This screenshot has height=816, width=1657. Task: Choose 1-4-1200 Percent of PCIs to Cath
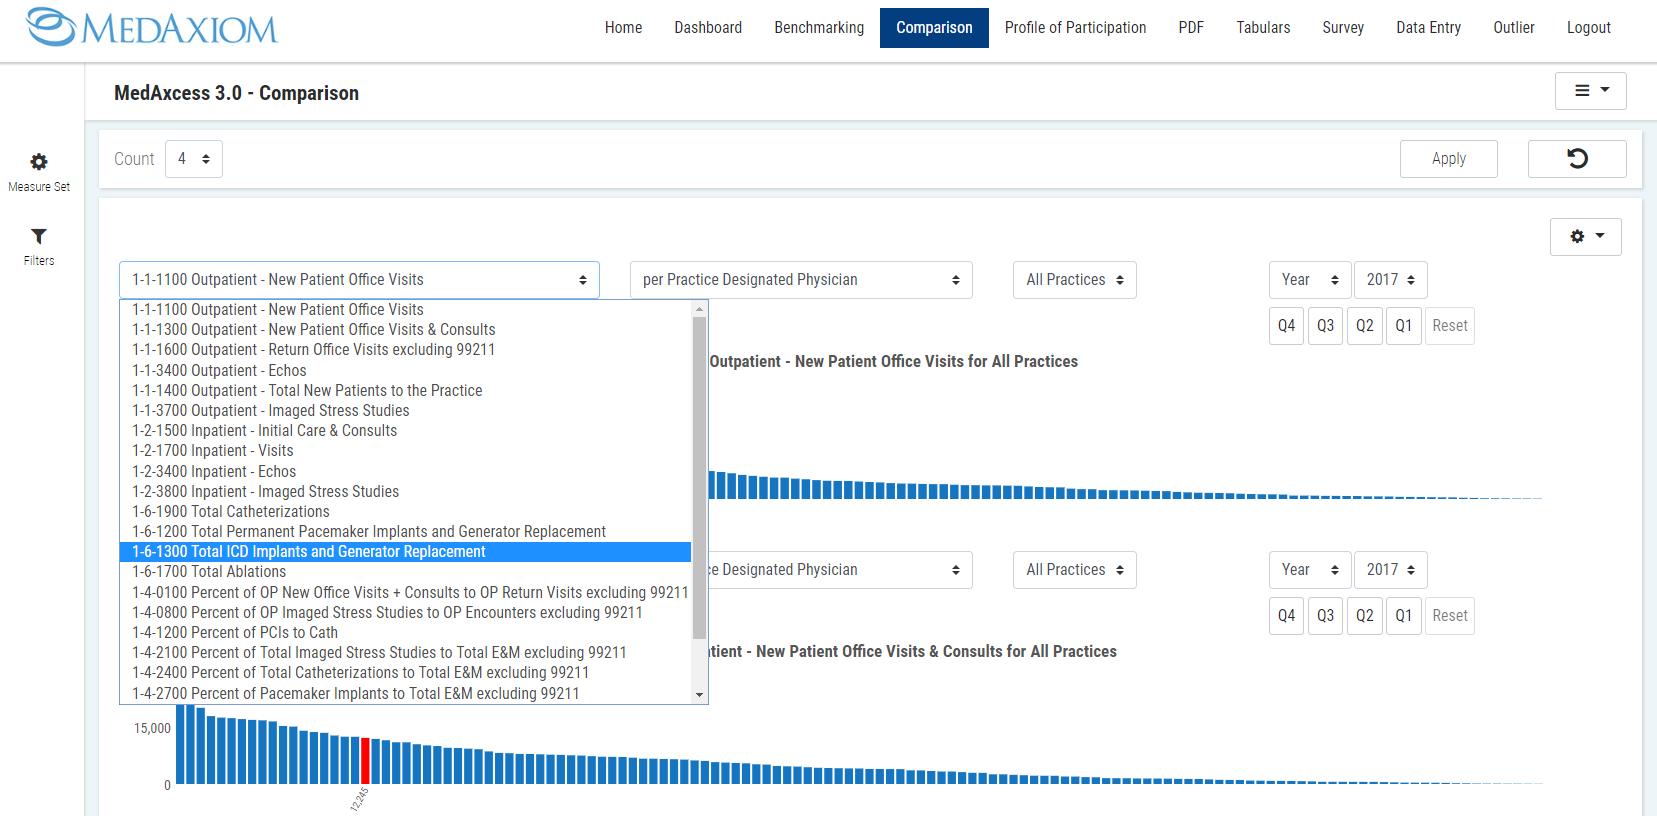tap(235, 633)
